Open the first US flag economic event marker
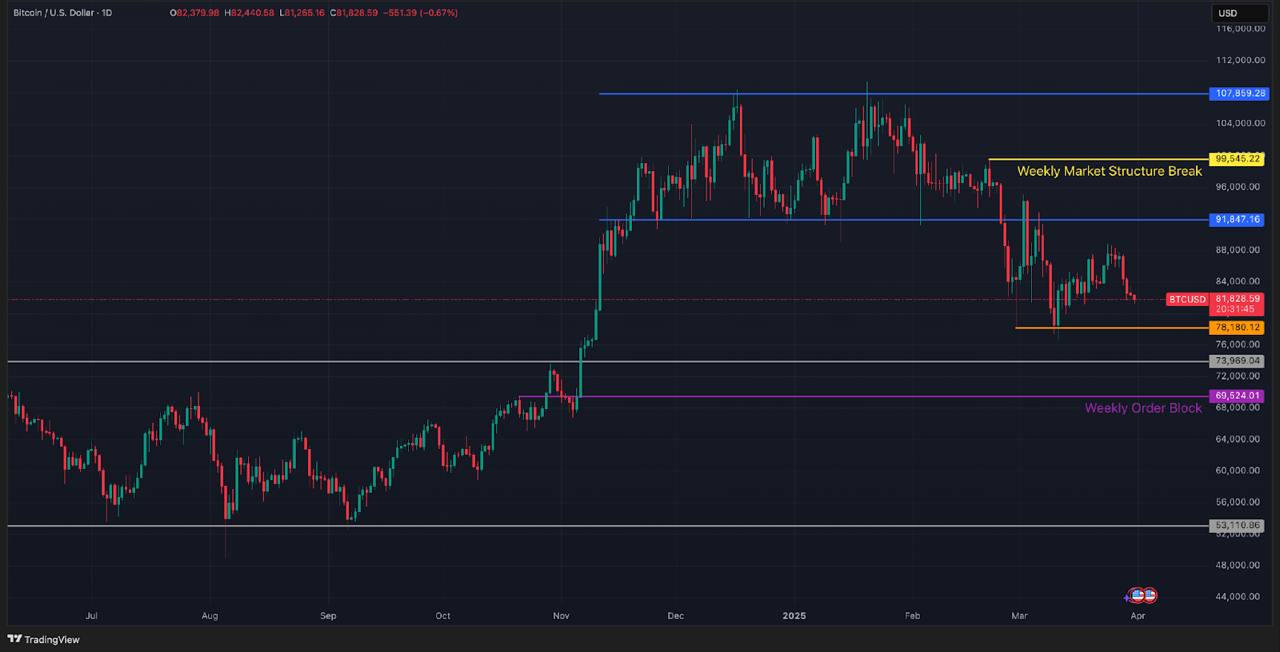This screenshot has width=1280, height=652. 1138,595
